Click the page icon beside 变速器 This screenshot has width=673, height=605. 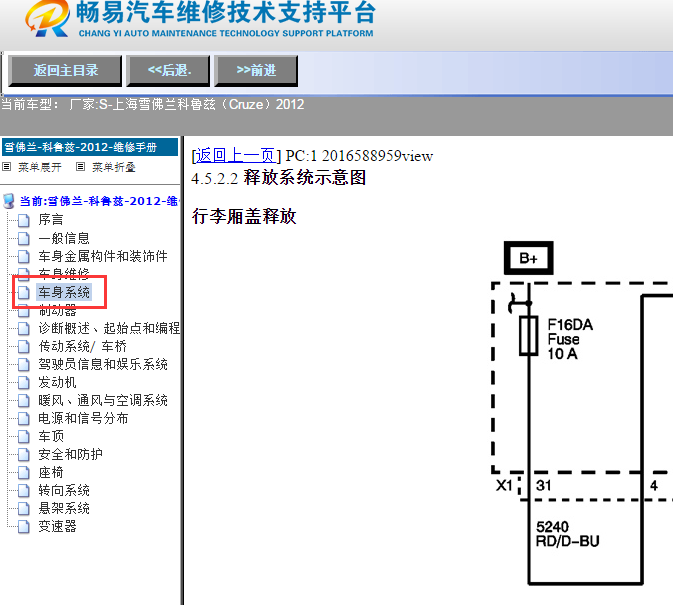coord(24,526)
